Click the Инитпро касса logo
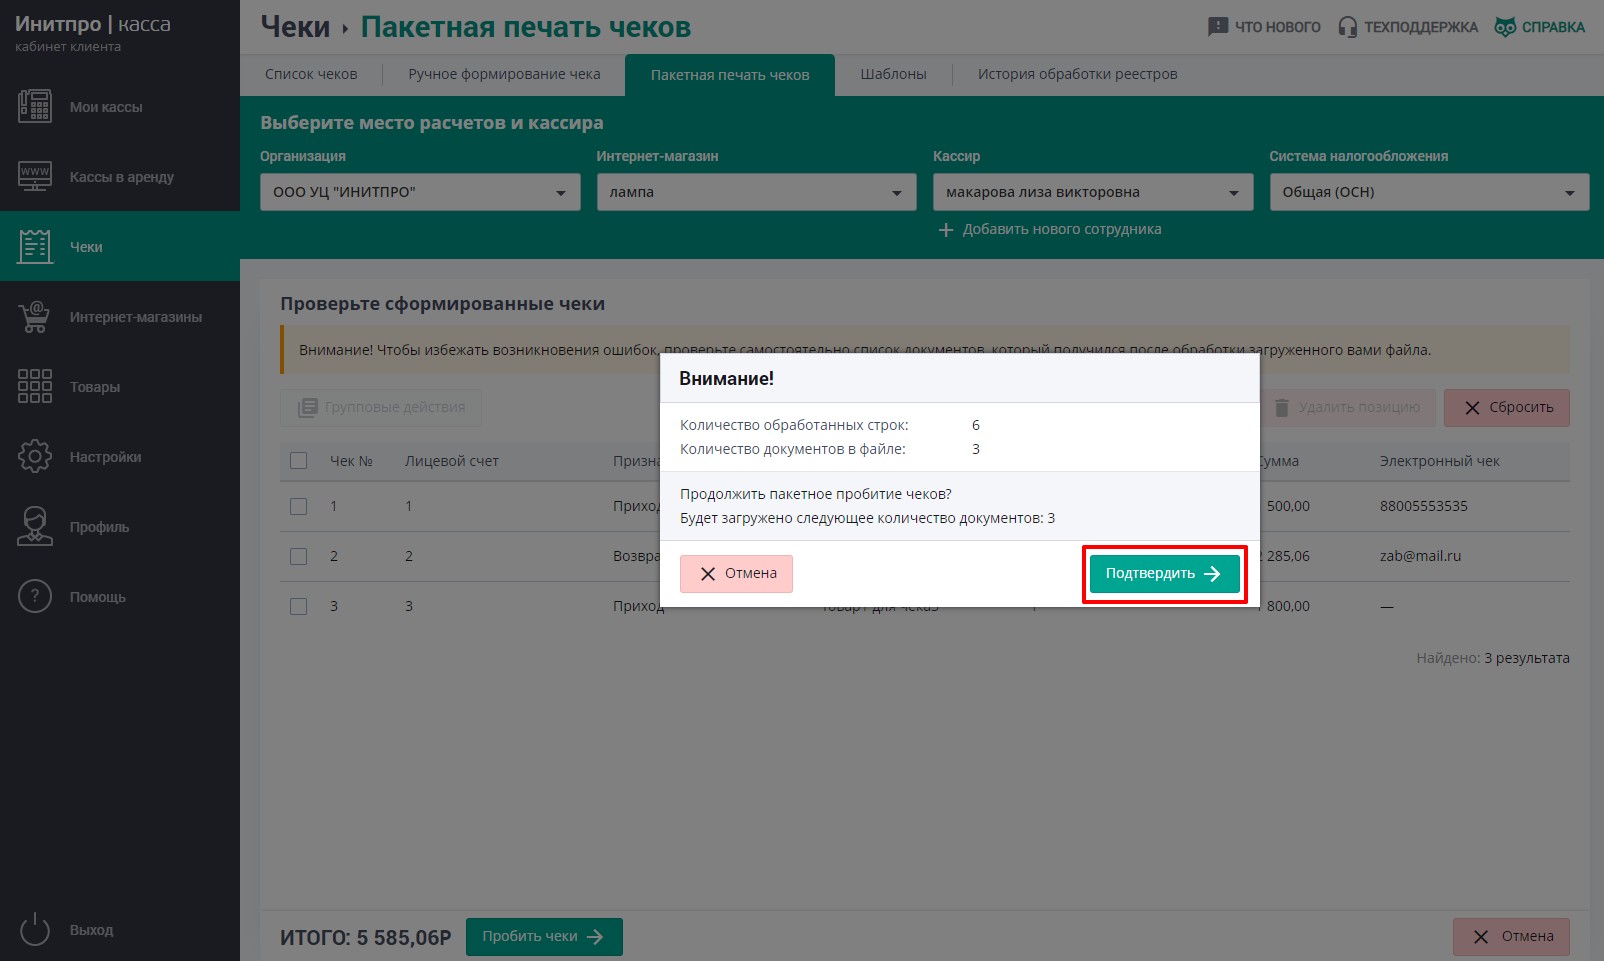The height and width of the screenshot is (961, 1604). click(x=92, y=31)
